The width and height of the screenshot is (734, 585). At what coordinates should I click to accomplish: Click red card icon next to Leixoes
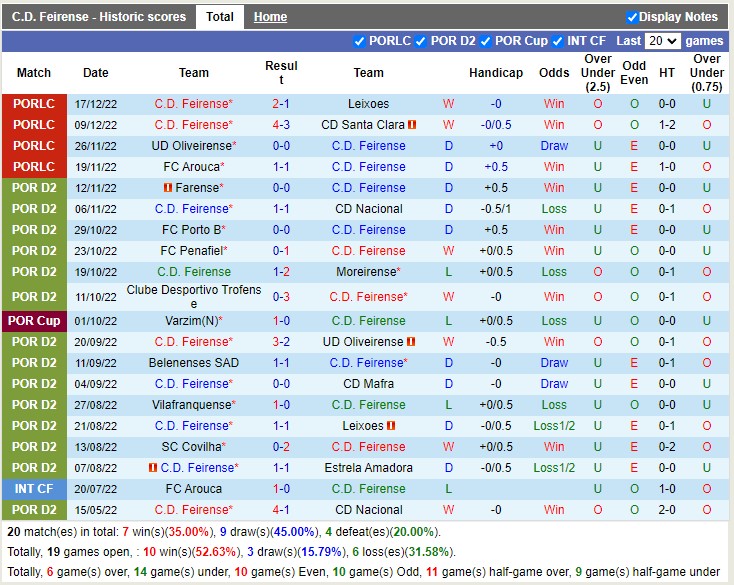pyautogui.click(x=391, y=426)
